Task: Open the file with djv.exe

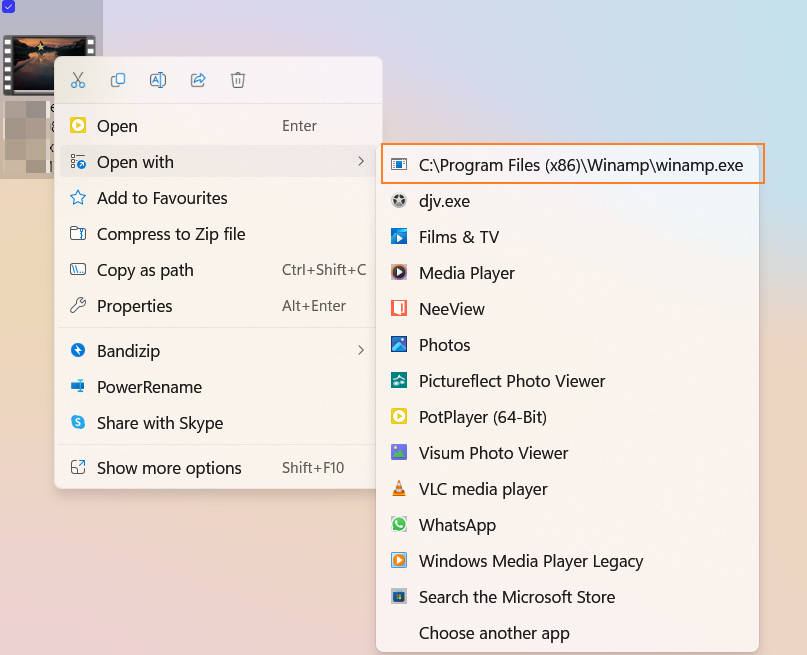Action: [x=568, y=201]
